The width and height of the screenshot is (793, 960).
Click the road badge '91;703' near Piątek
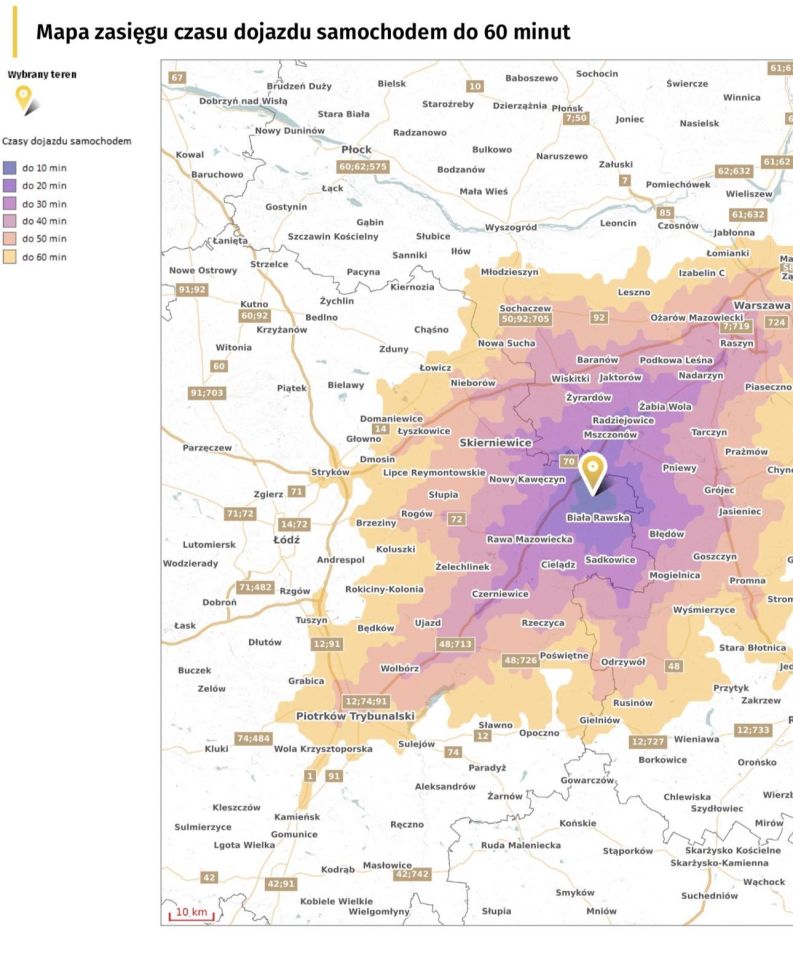[206, 392]
